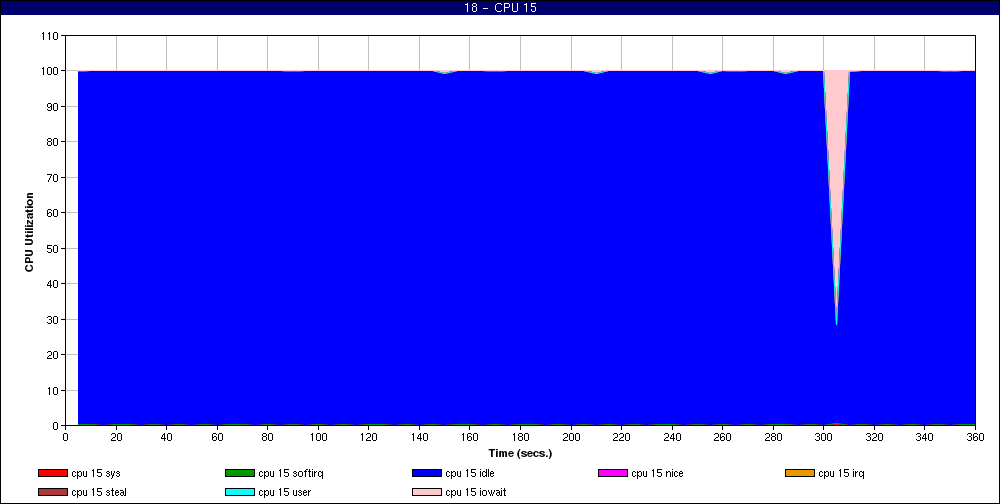Click the y-axis label 110

coord(51,36)
